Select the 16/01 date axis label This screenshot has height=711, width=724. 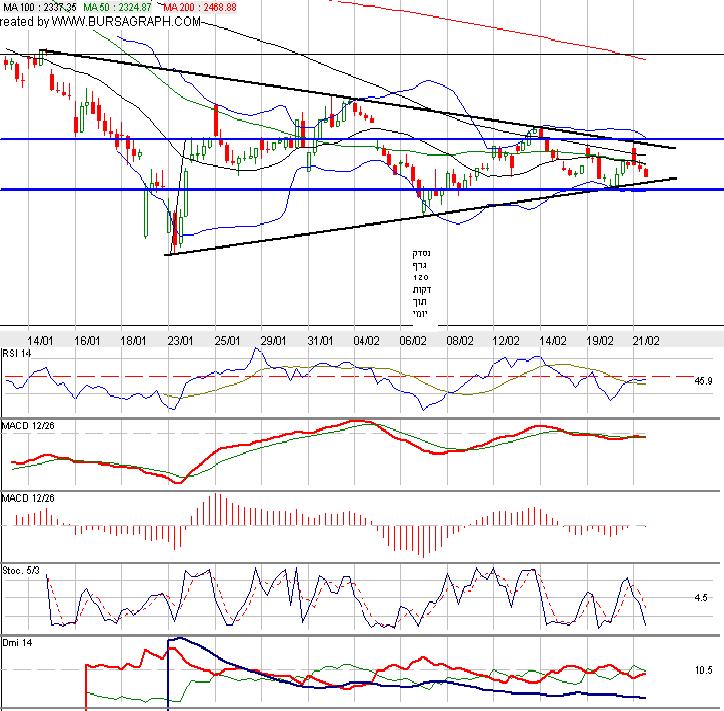point(87,341)
